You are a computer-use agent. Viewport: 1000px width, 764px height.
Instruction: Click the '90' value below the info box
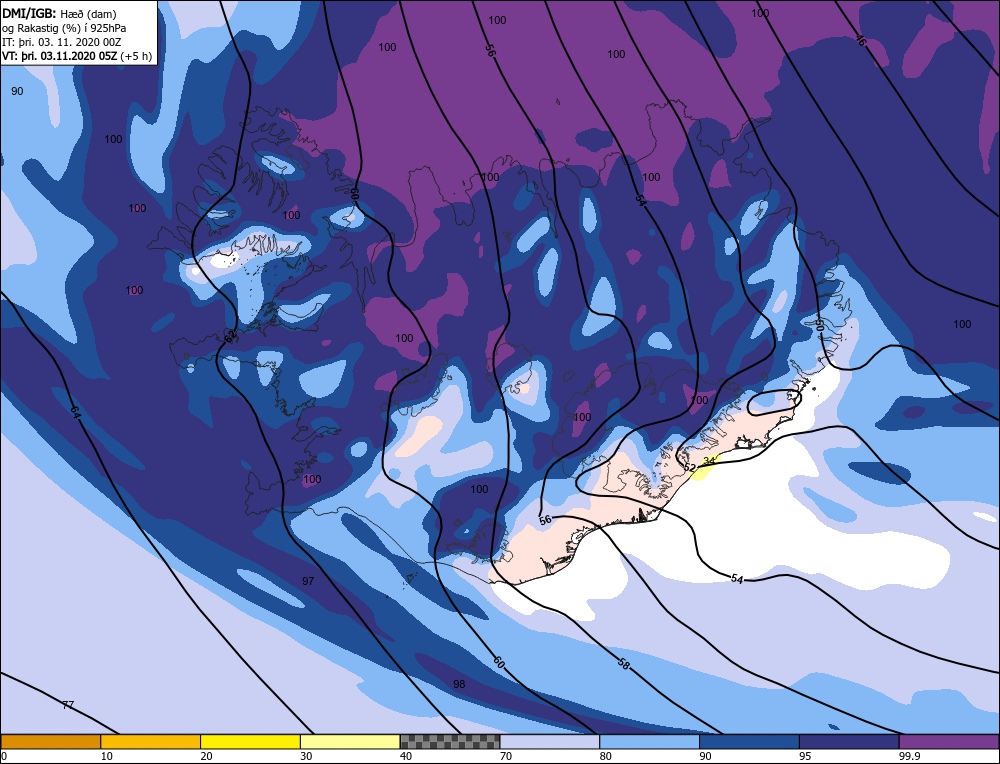17,91
